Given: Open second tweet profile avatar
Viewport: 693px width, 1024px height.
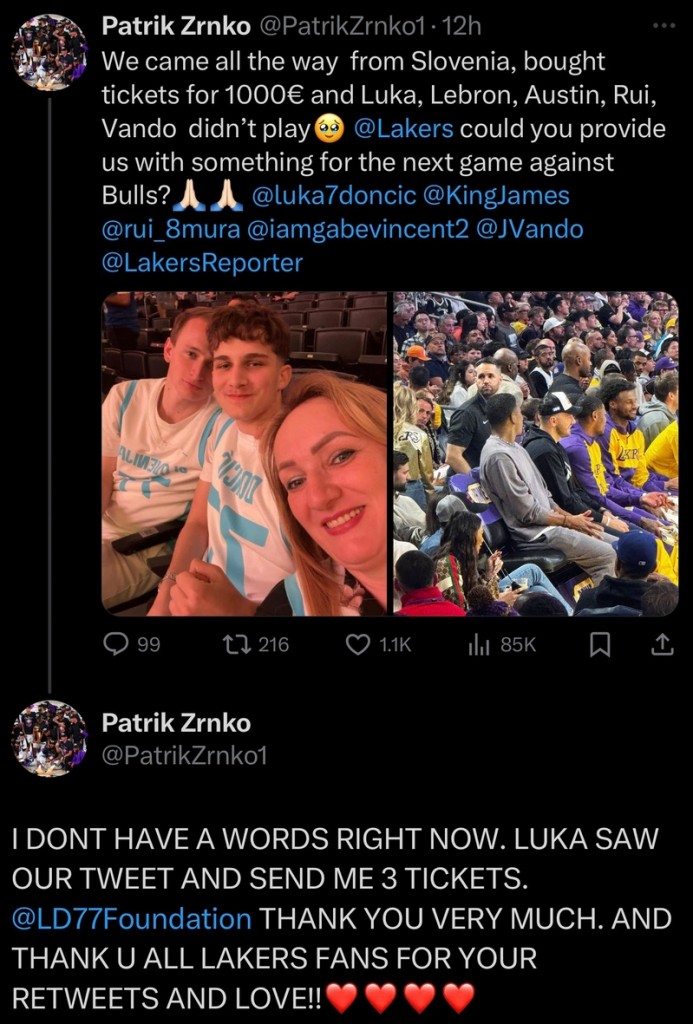Looking at the screenshot, I should pyautogui.click(x=49, y=738).
